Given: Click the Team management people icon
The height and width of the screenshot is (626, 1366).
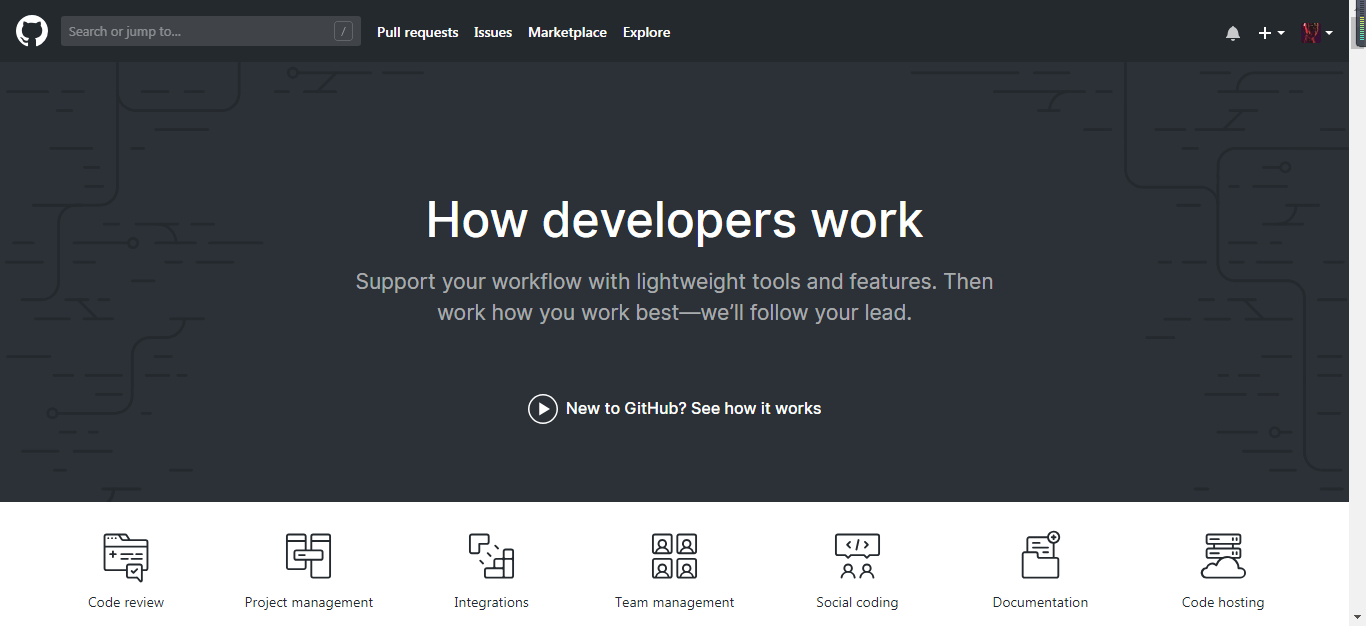Looking at the screenshot, I should [674, 555].
